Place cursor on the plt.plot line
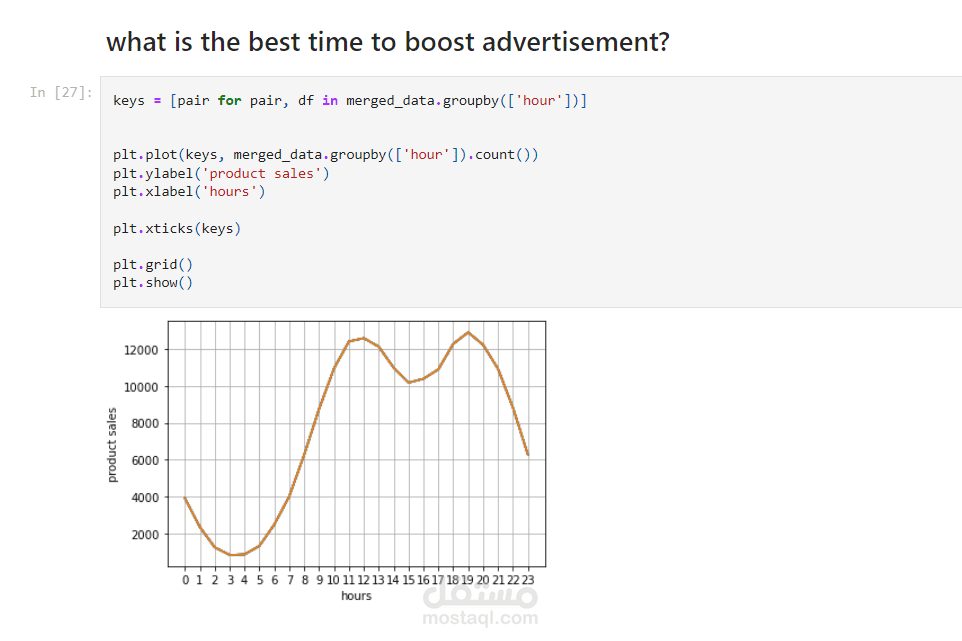The width and height of the screenshot is (962, 641). coord(325,154)
